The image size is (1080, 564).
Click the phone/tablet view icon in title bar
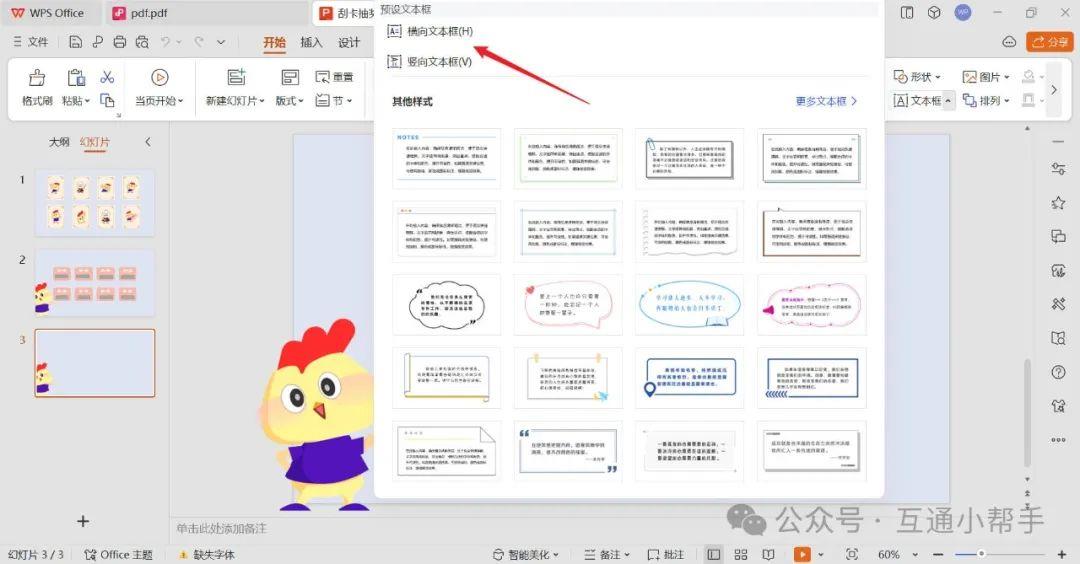coord(907,12)
